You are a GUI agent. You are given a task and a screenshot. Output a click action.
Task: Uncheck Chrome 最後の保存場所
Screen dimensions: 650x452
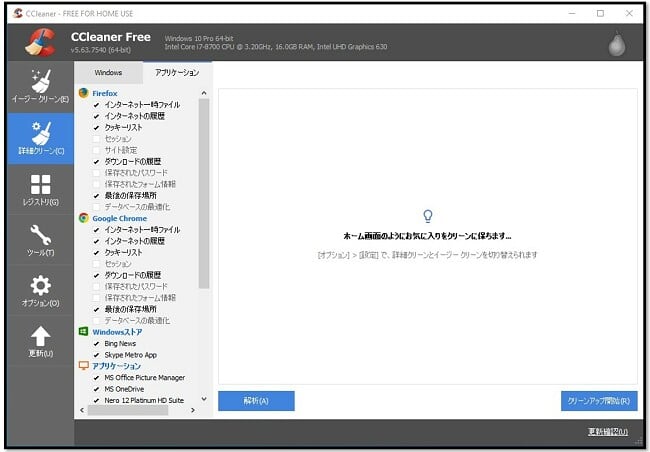pyautogui.click(x=96, y=309)
